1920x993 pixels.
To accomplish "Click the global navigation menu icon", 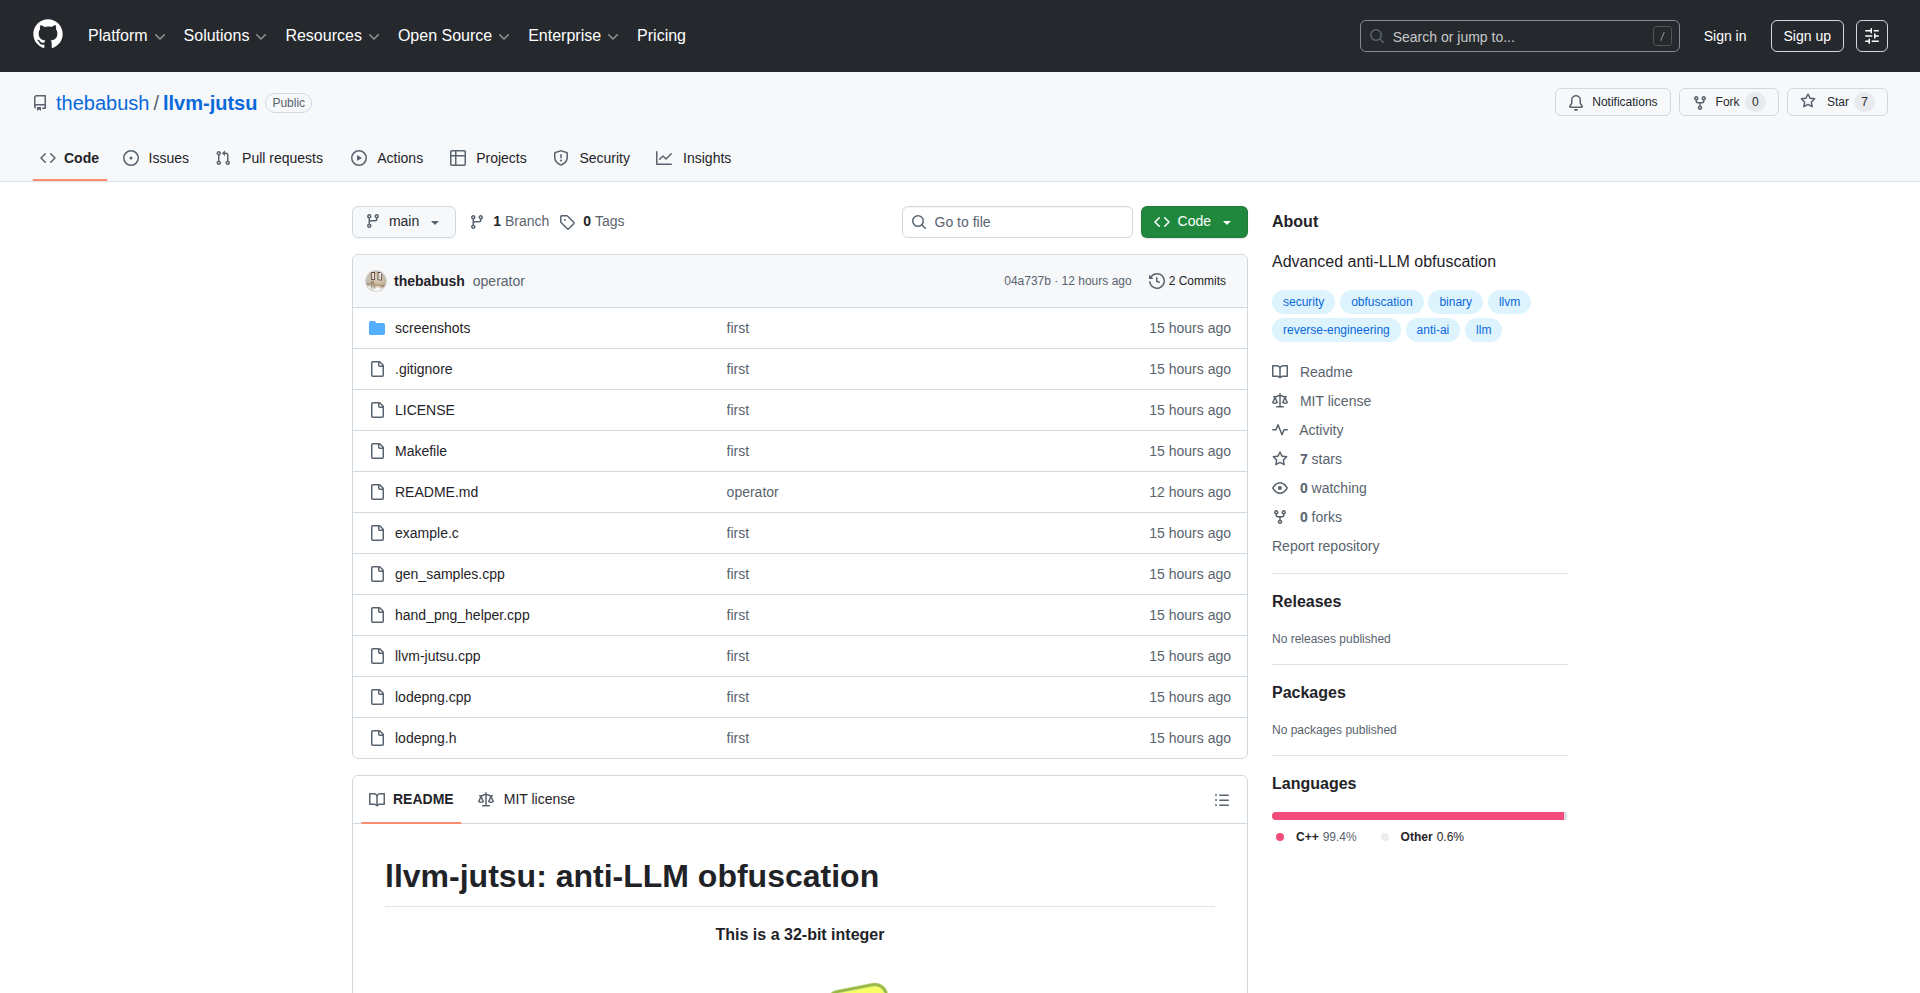I will [x=1871, y=36].
